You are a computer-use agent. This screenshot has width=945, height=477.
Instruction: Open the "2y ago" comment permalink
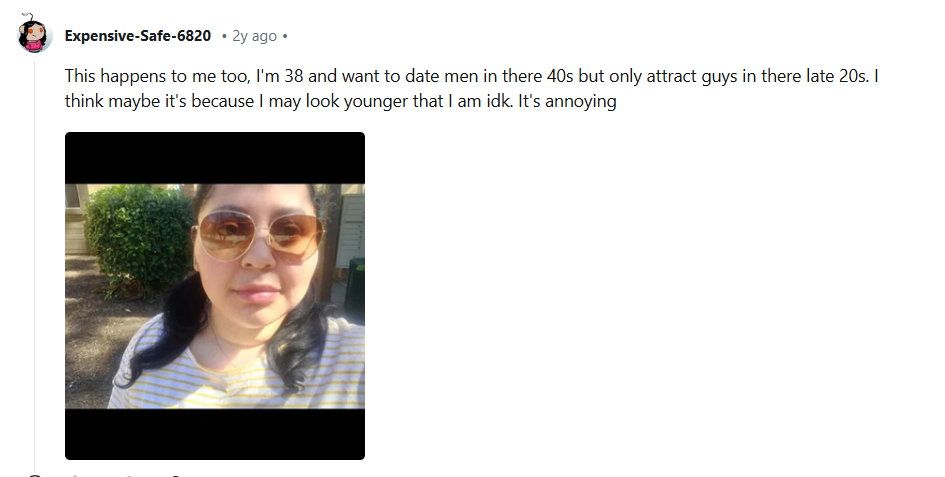254,36
